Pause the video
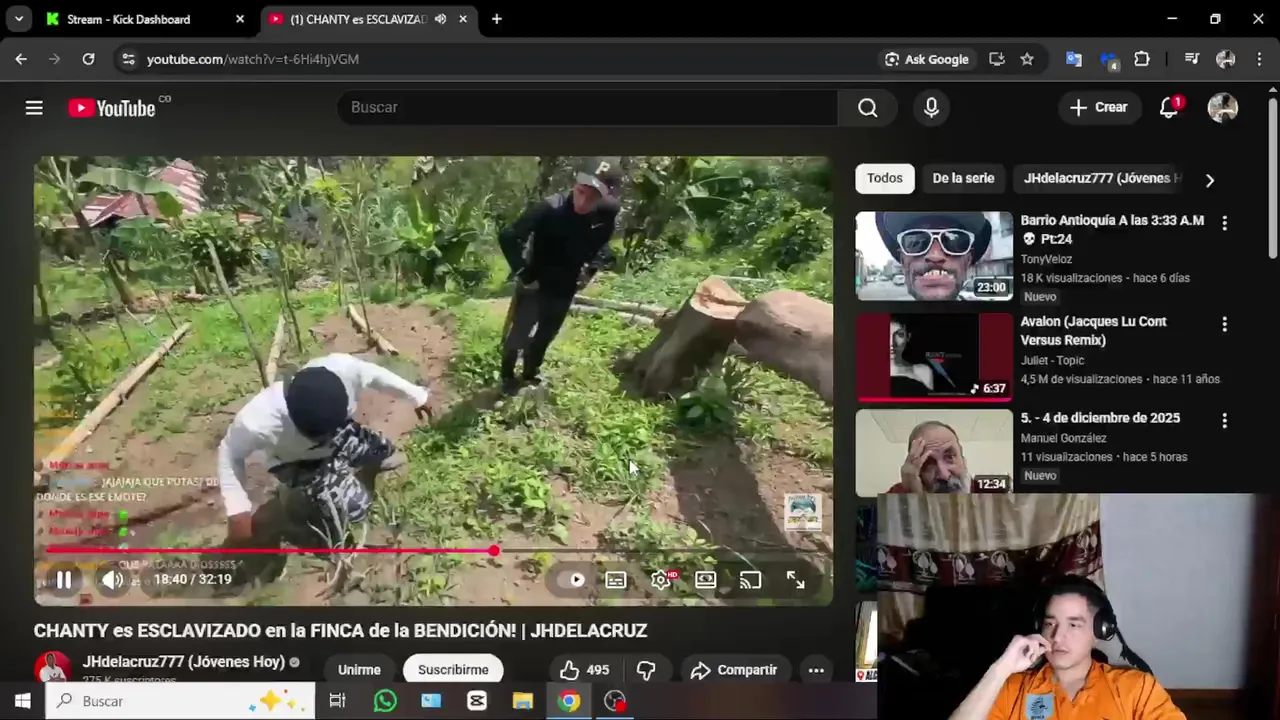Screen dimensions: 1280x720 coord(63,580)
